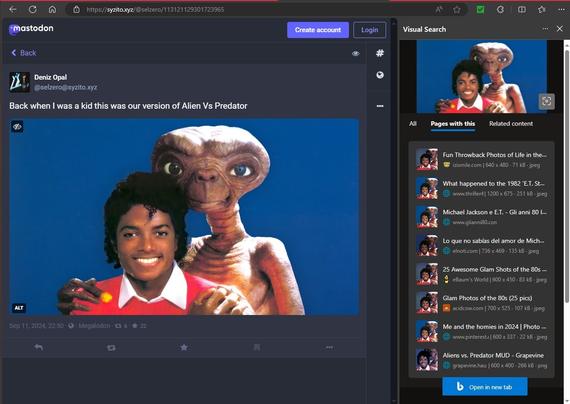Switch to the All tab
The height and width of the screenshot is (404, 570).
tap(413, 124)
